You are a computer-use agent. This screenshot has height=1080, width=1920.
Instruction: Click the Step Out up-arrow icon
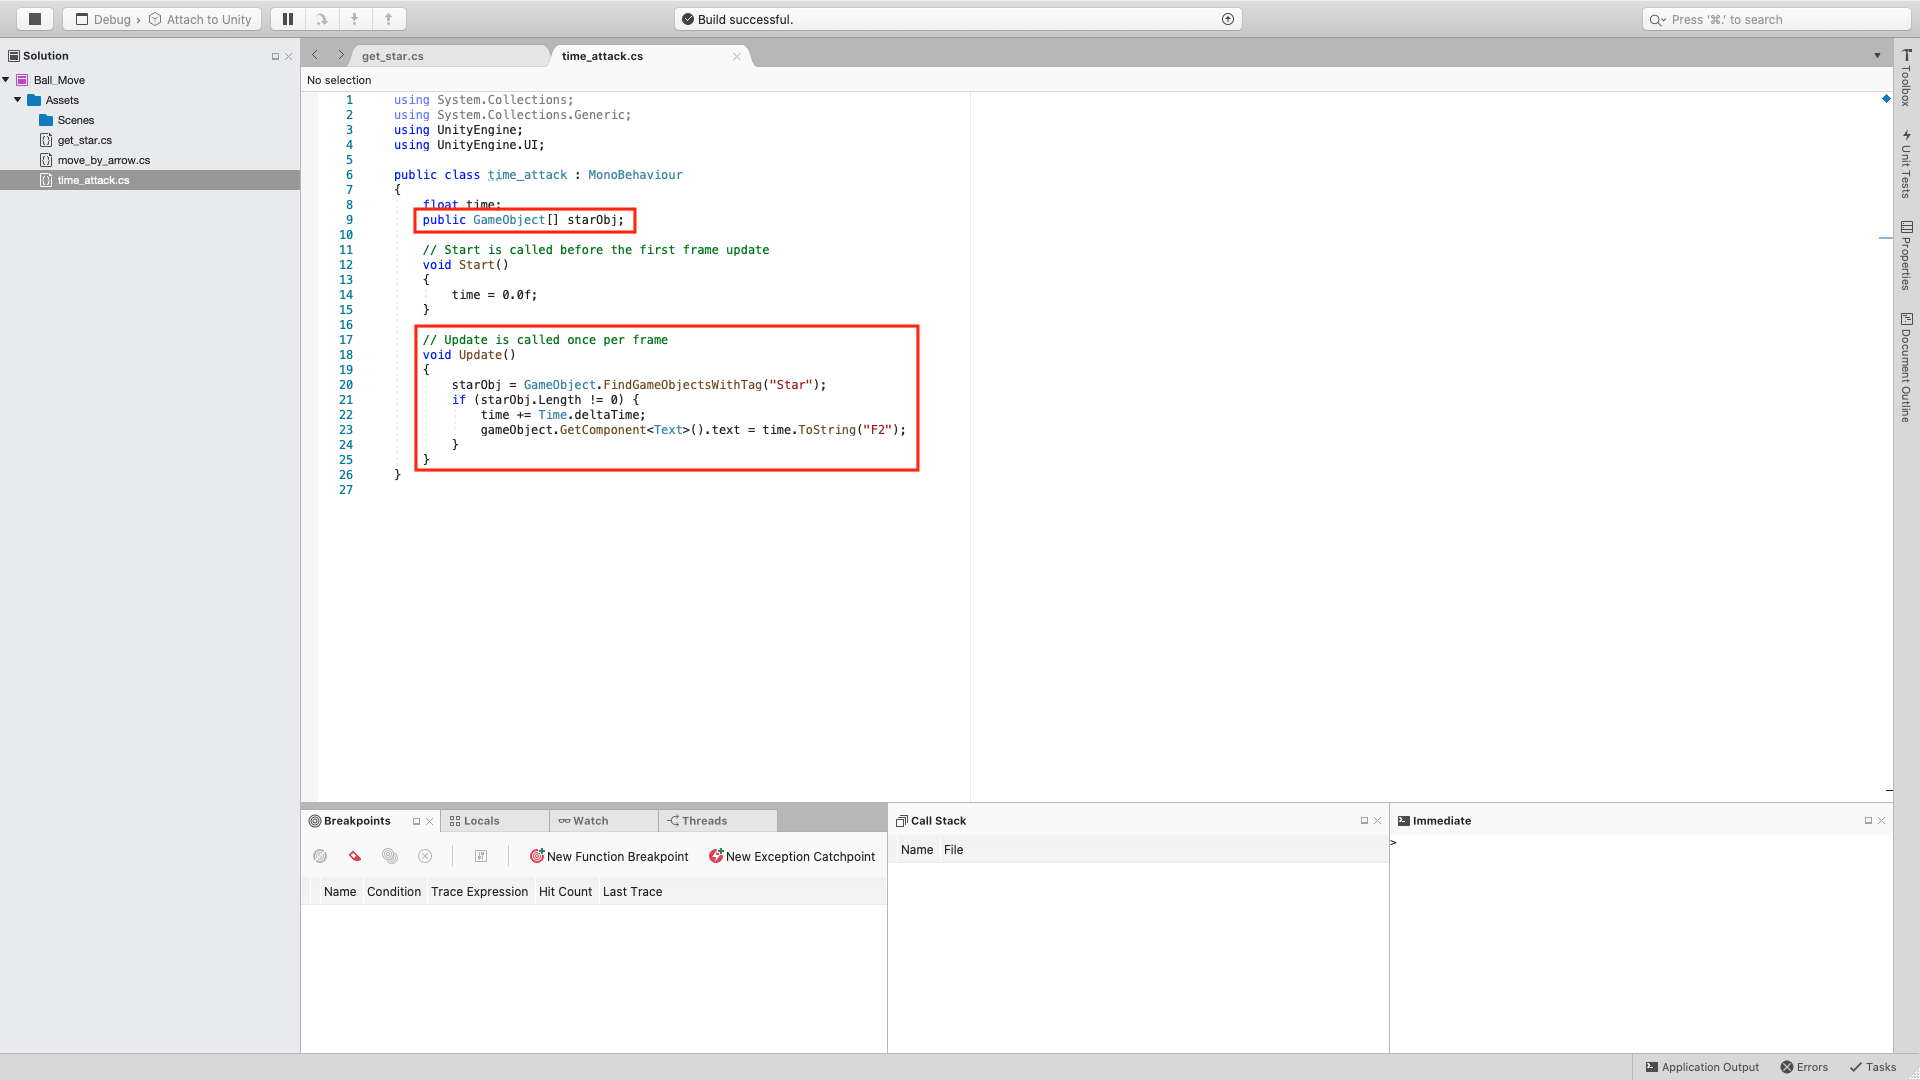coord(389,19)
